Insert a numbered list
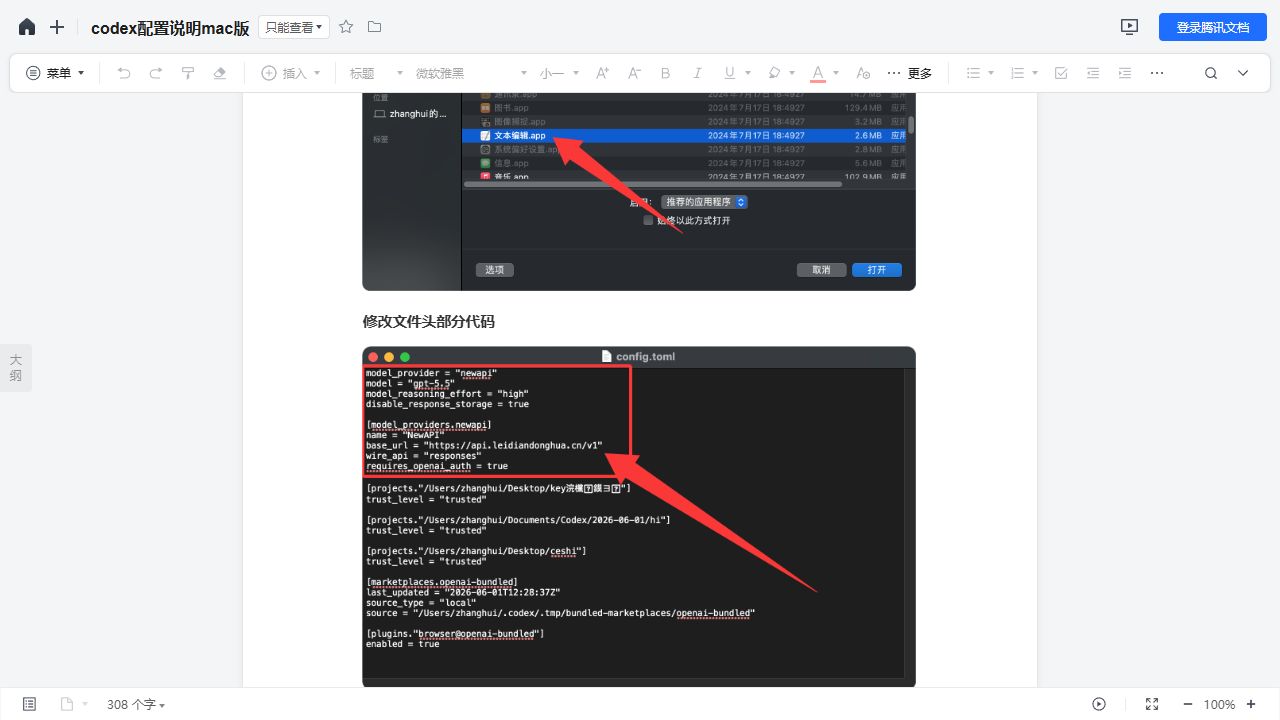 [x=1017, y=73]
